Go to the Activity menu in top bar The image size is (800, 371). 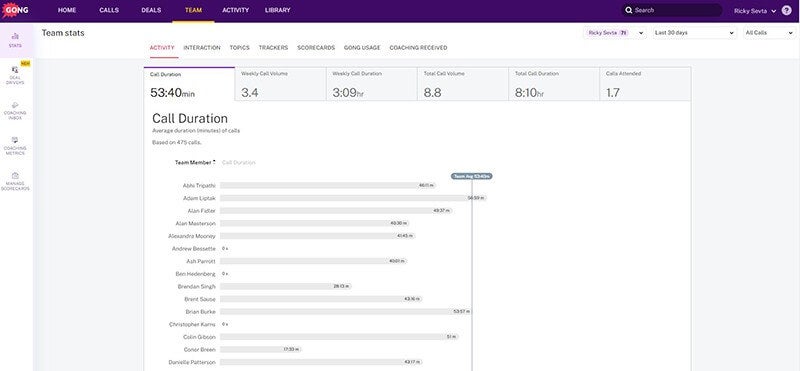(x=236, y=10)
